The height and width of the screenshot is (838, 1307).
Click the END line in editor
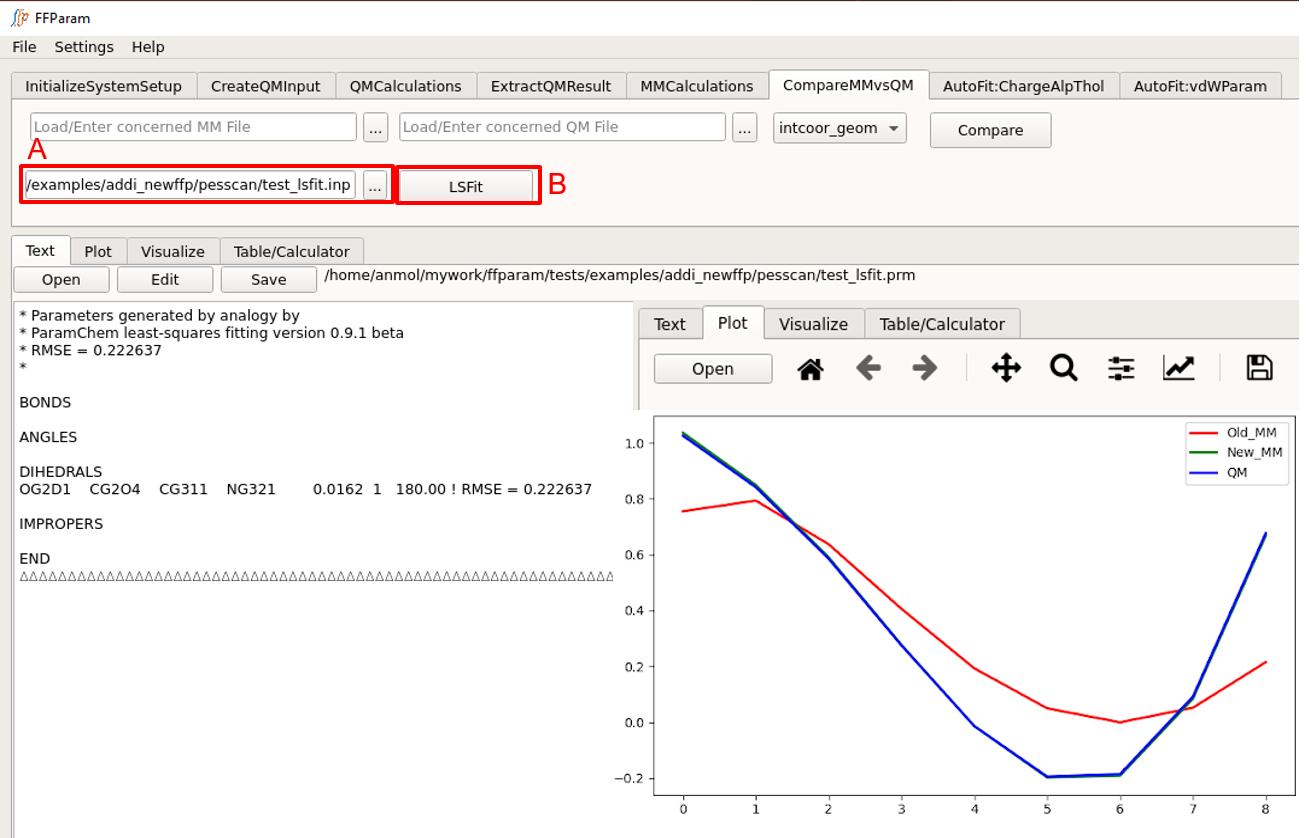[35, 559]
